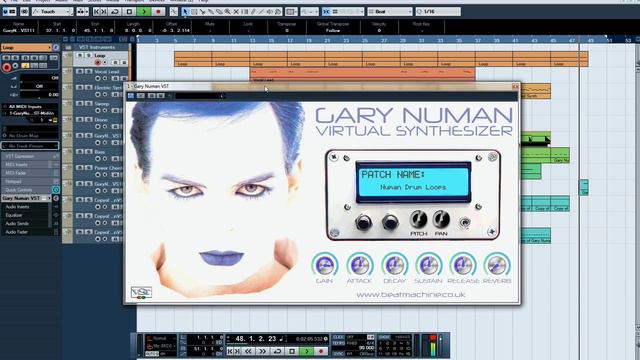Select the Mute X tool in toolbar
The width and height of the screenshot is (640, 360).
pos(236,12)
